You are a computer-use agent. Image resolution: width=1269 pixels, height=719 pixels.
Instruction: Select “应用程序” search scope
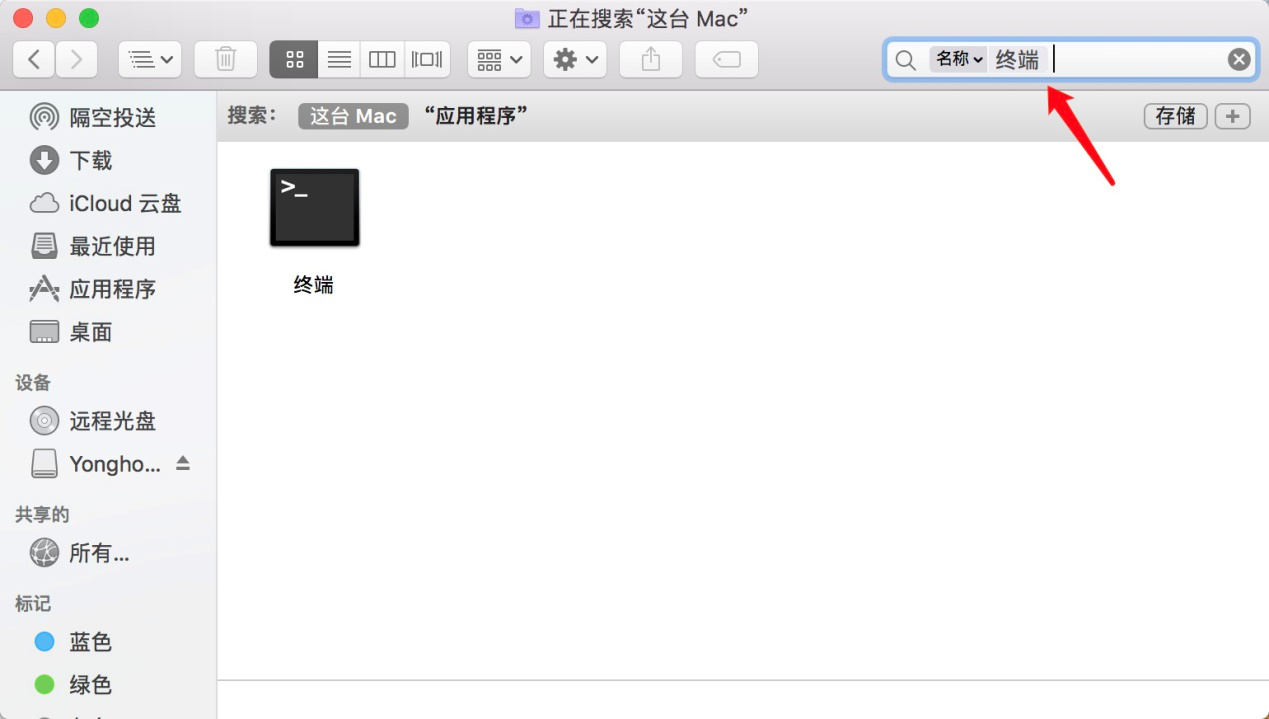point(476,116)
